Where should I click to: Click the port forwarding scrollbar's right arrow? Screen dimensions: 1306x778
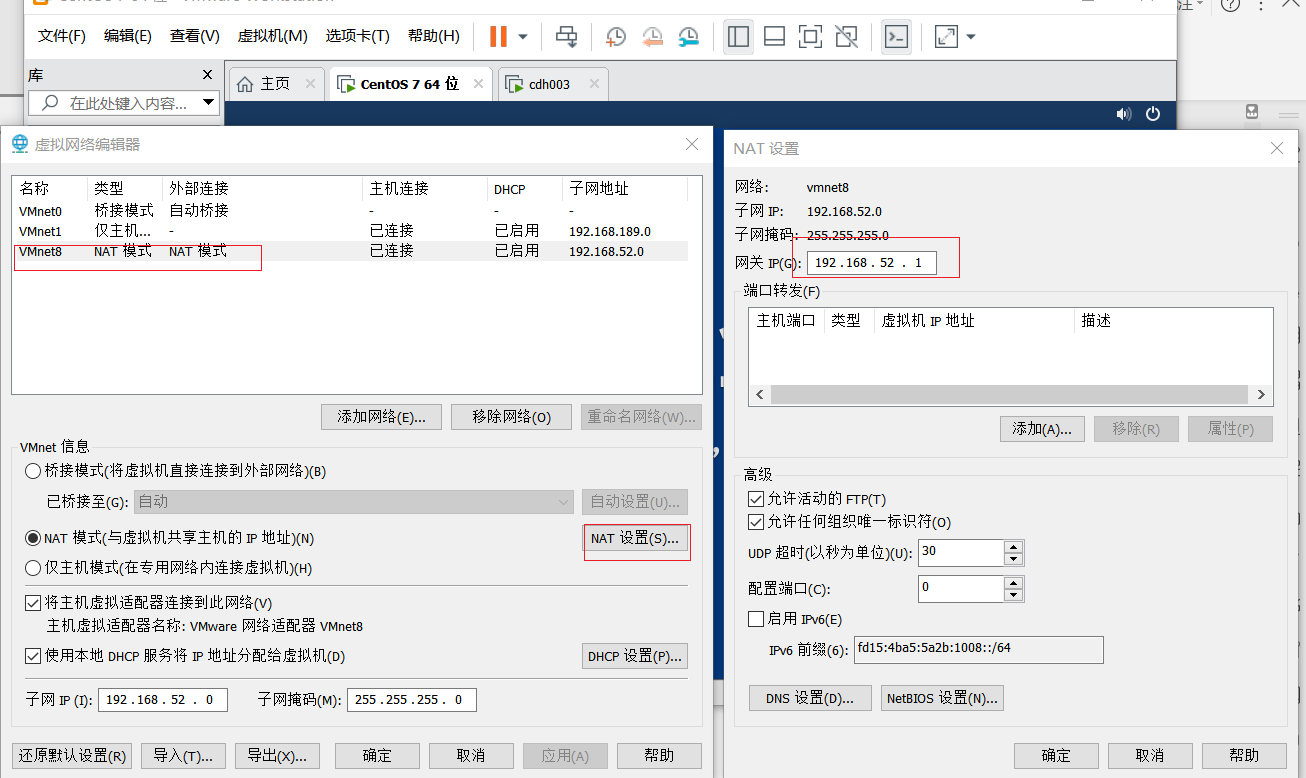pyautogui.click(x=1262, y=395)
